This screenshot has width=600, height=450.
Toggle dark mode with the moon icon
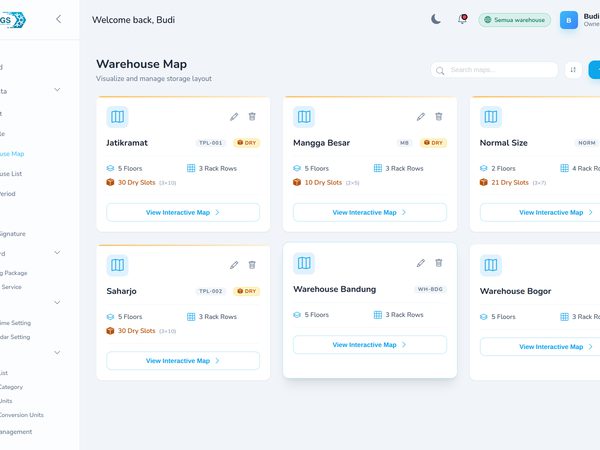pyautogui.click(x=436, y=19)
